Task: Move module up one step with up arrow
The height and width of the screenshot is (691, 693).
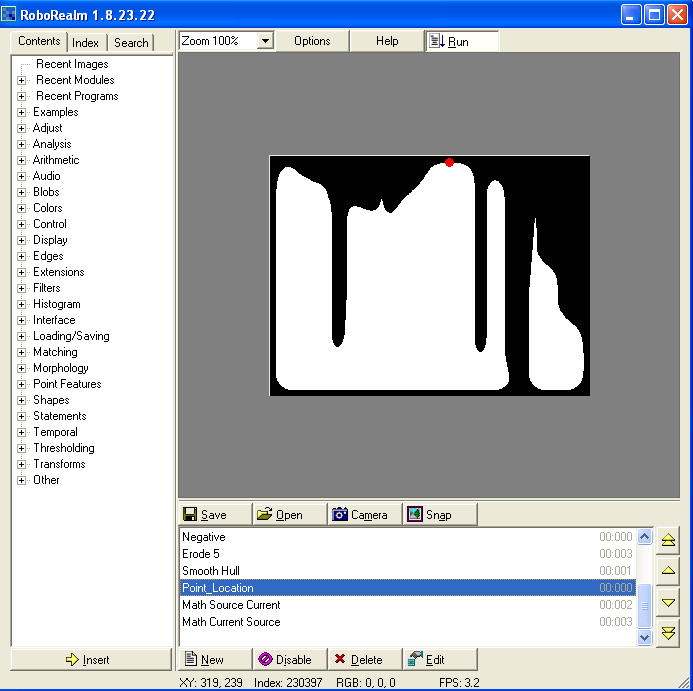Action: 669,571
